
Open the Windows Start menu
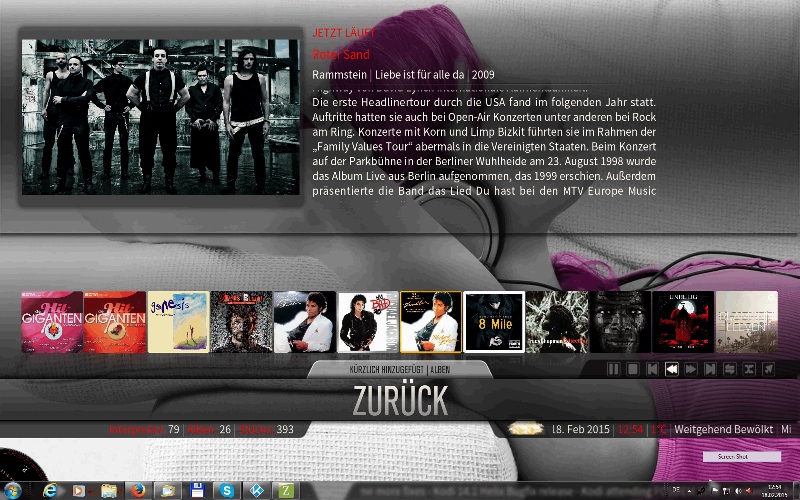[x=12, y=491]
